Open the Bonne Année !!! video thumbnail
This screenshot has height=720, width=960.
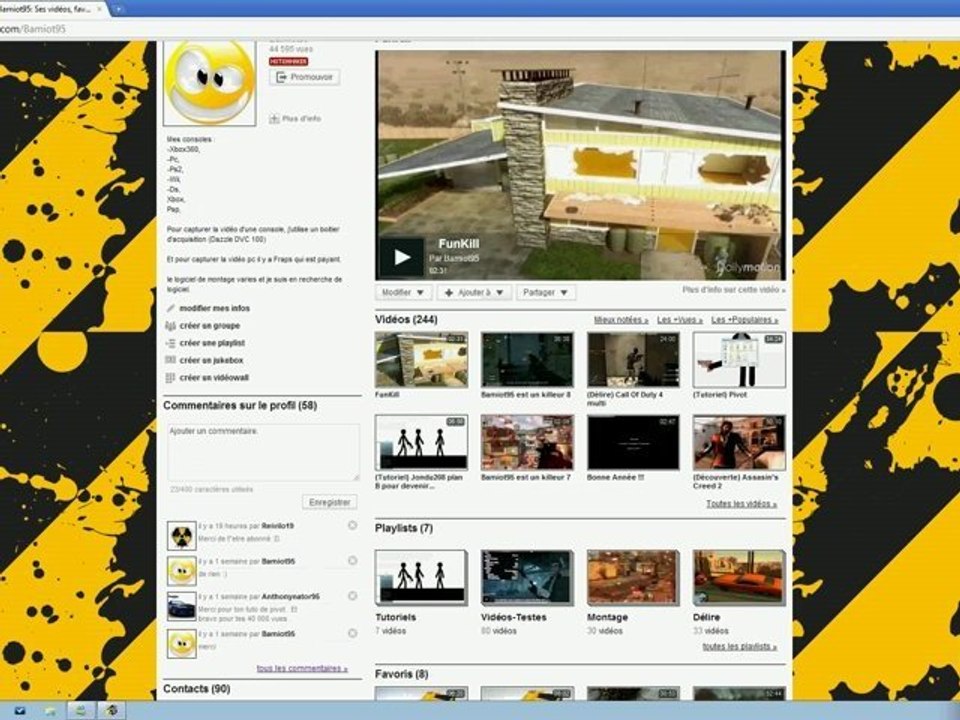(x=633, y=443)
